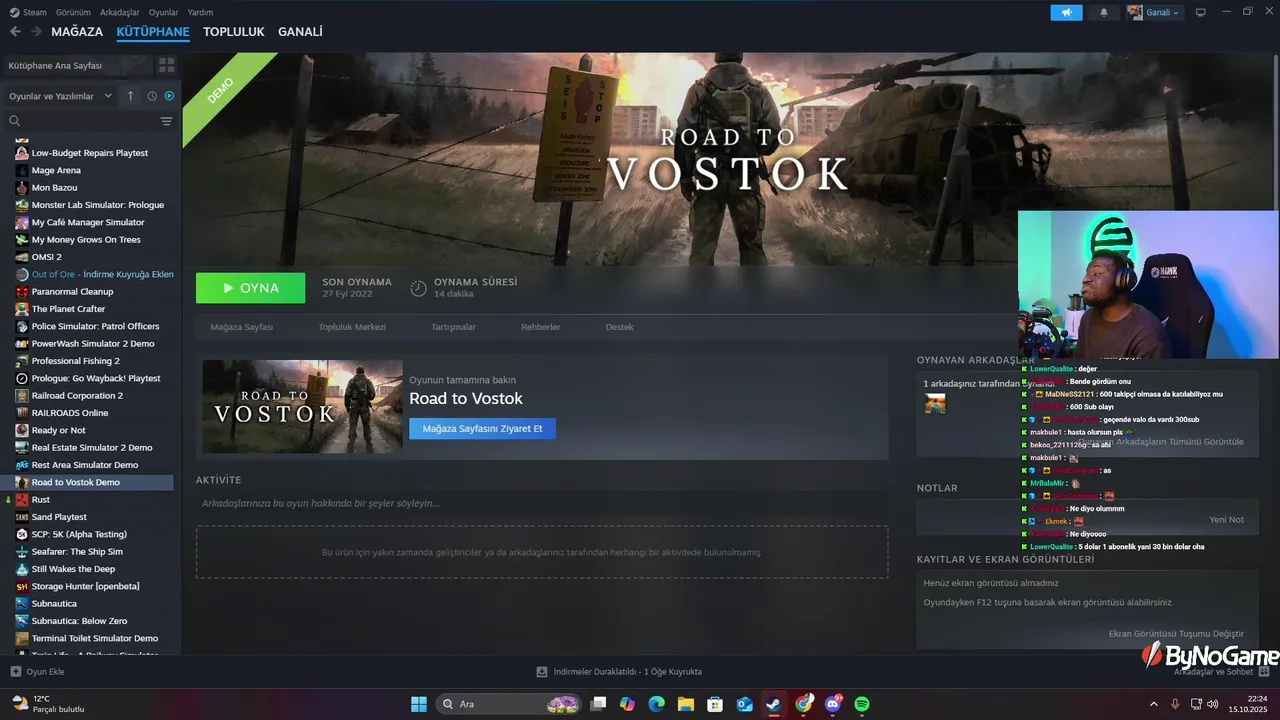Open the Destek link
1280x720 pixels.
(619, 327)
